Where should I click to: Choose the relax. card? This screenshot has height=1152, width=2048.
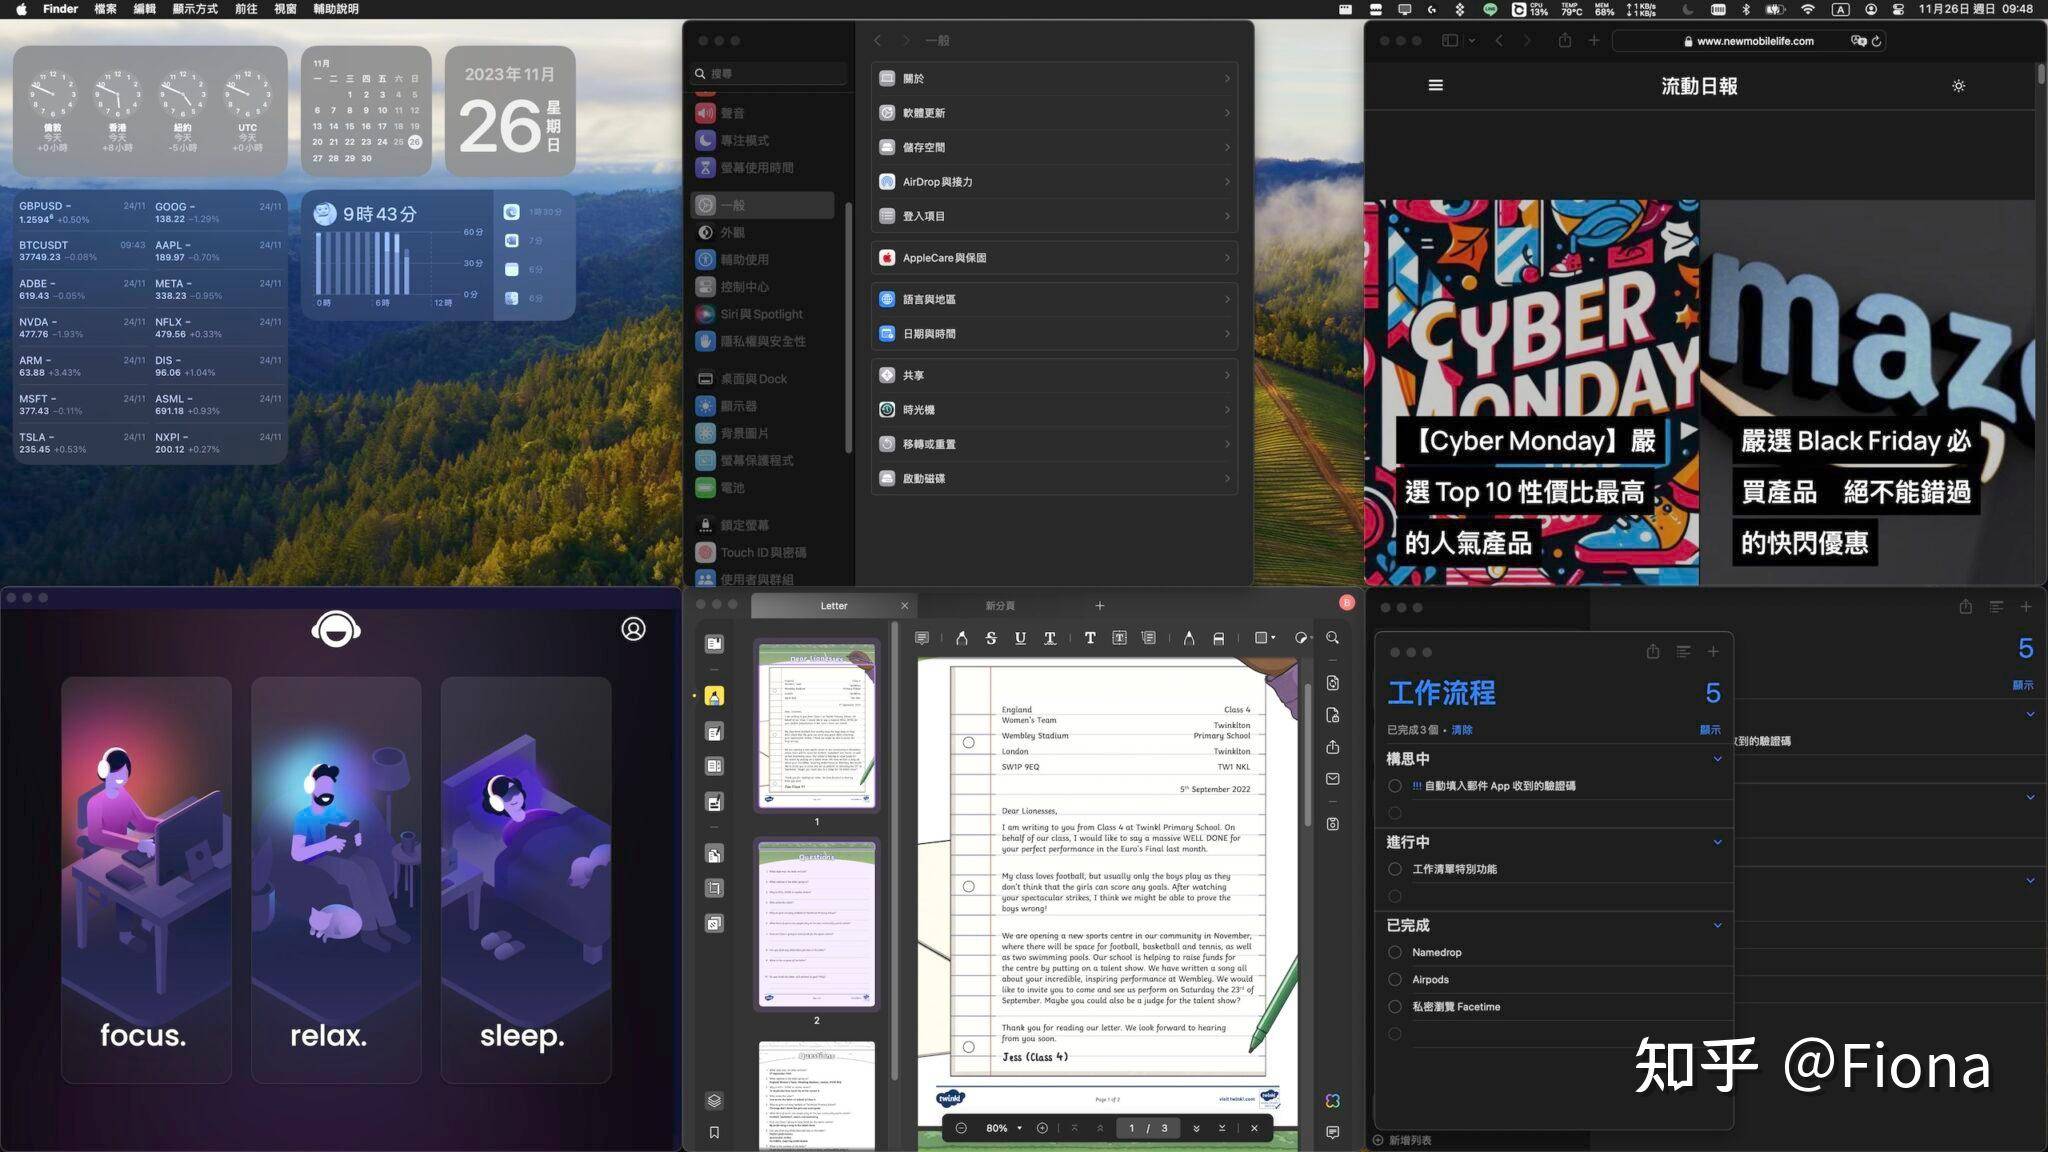coord(336,879)
